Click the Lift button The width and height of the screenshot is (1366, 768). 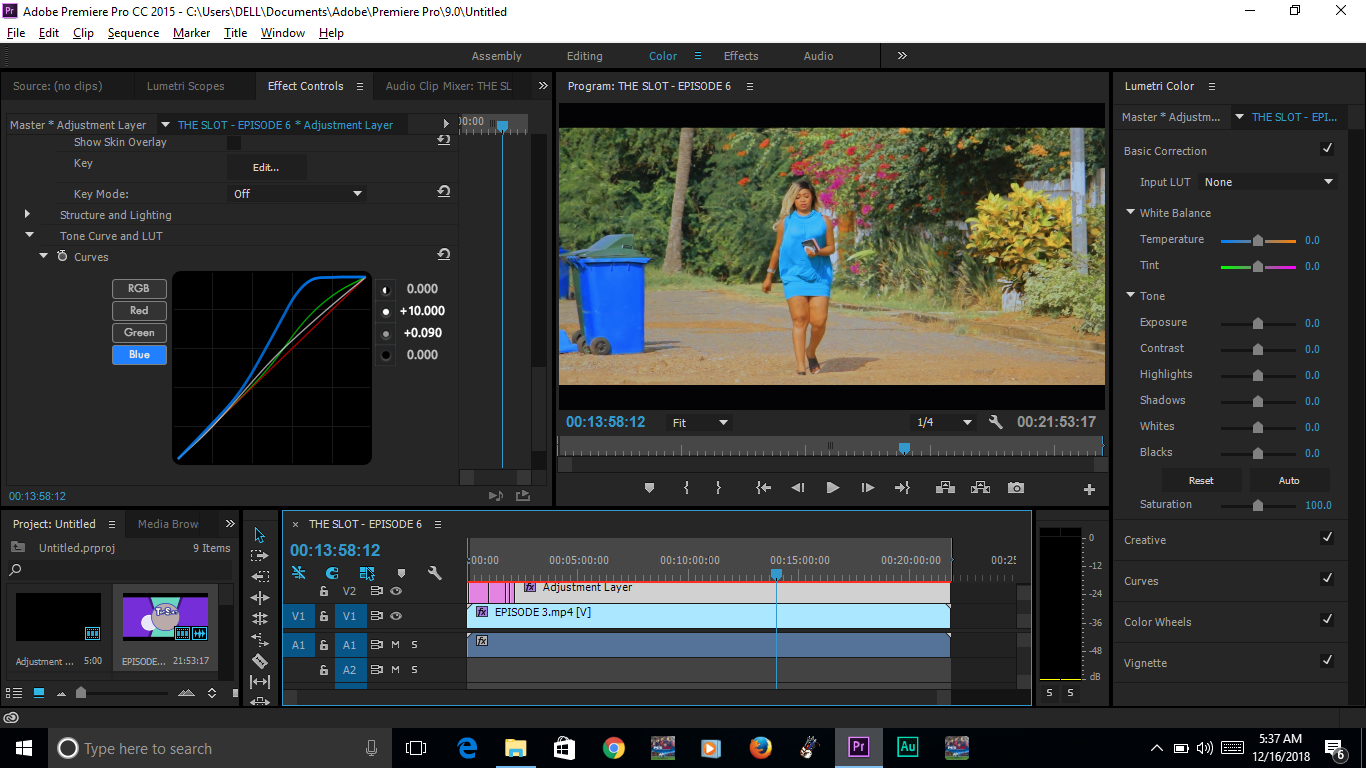[945, 488]
